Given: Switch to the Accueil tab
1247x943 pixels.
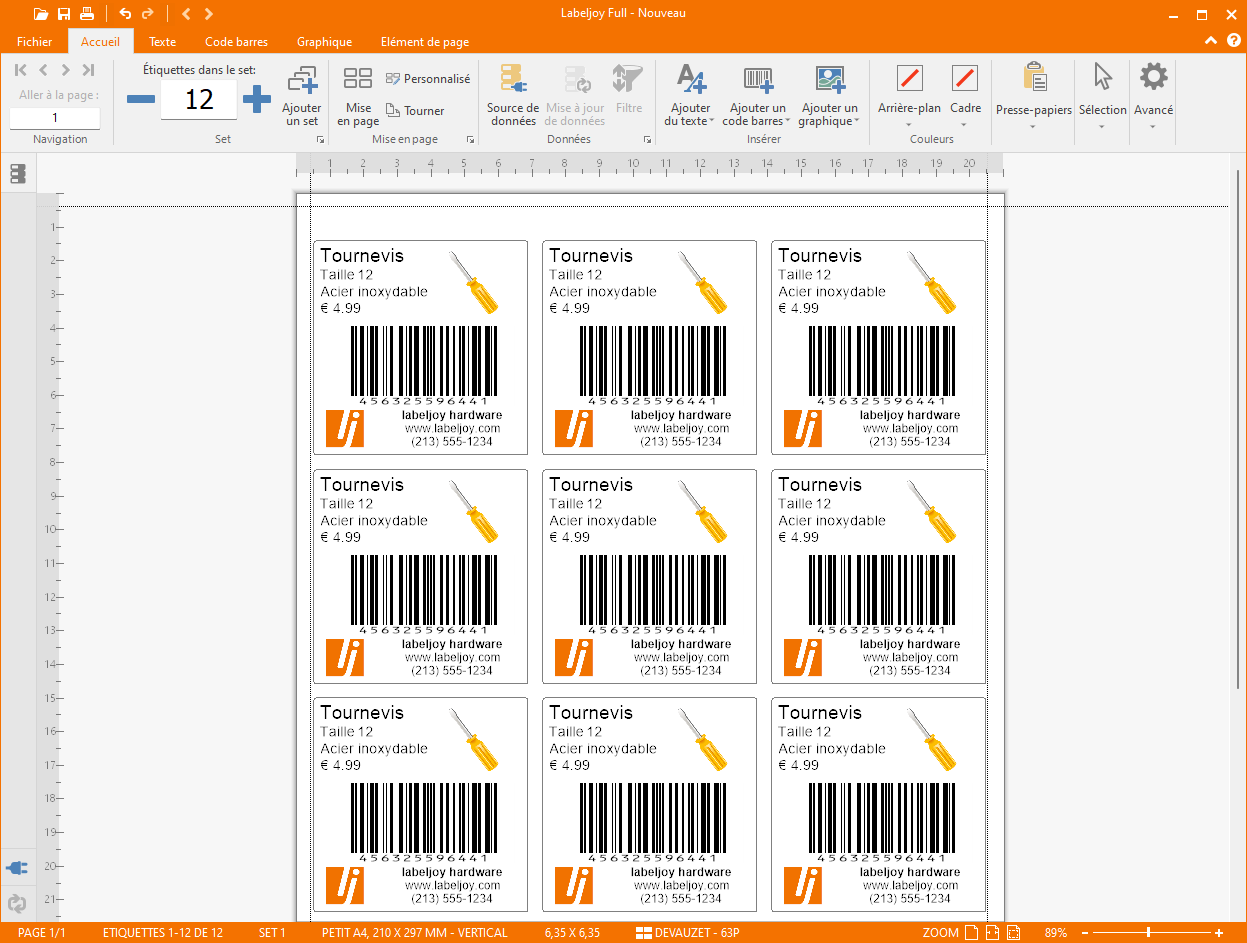Looking at the screenshot, I should [100, 42].
